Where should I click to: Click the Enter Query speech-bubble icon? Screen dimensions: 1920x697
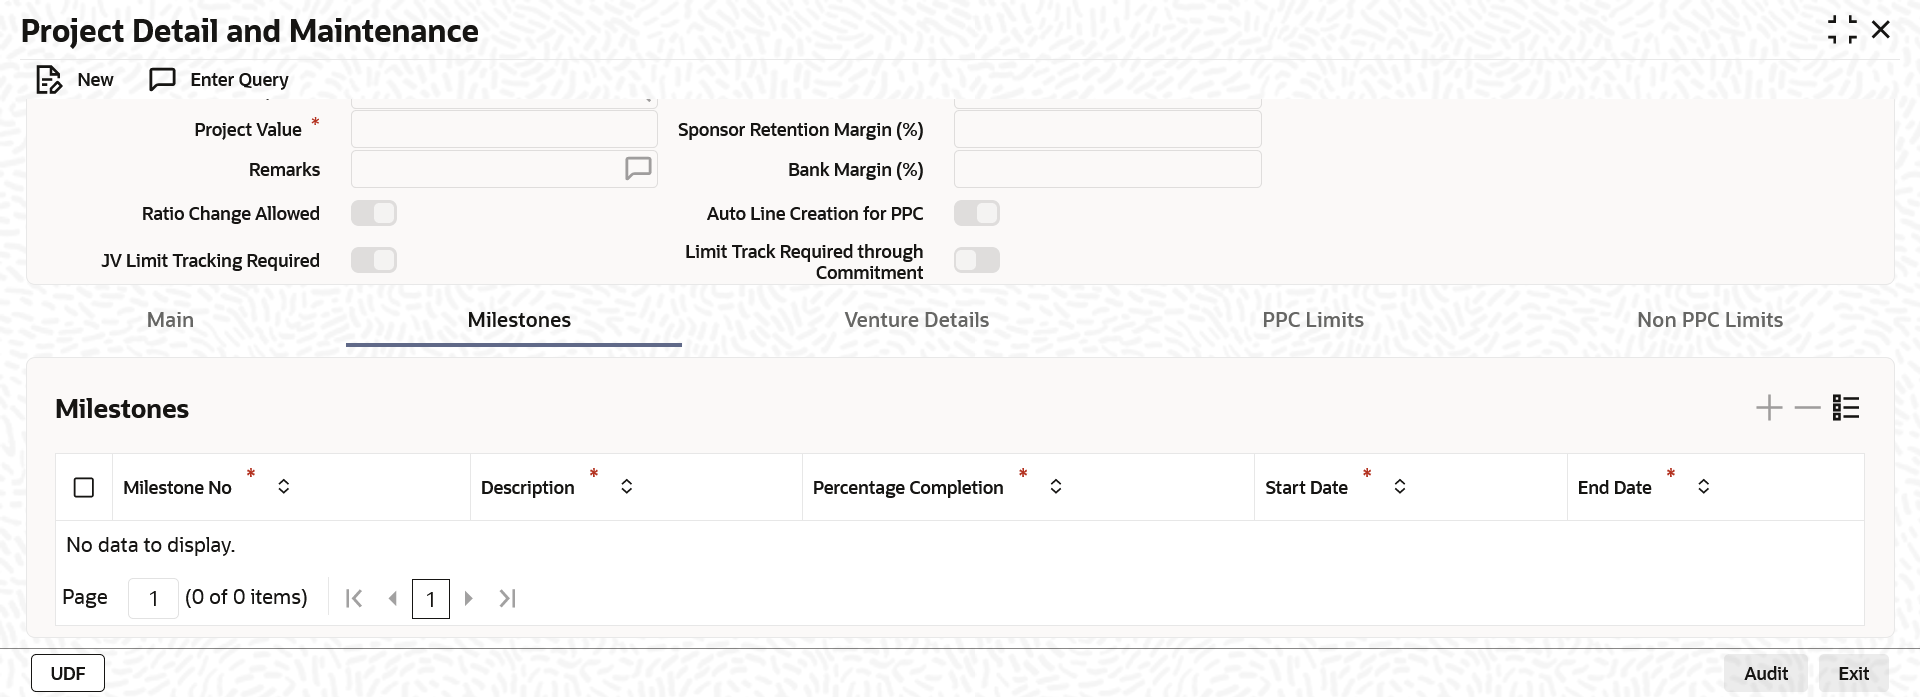tap(162, 80)
